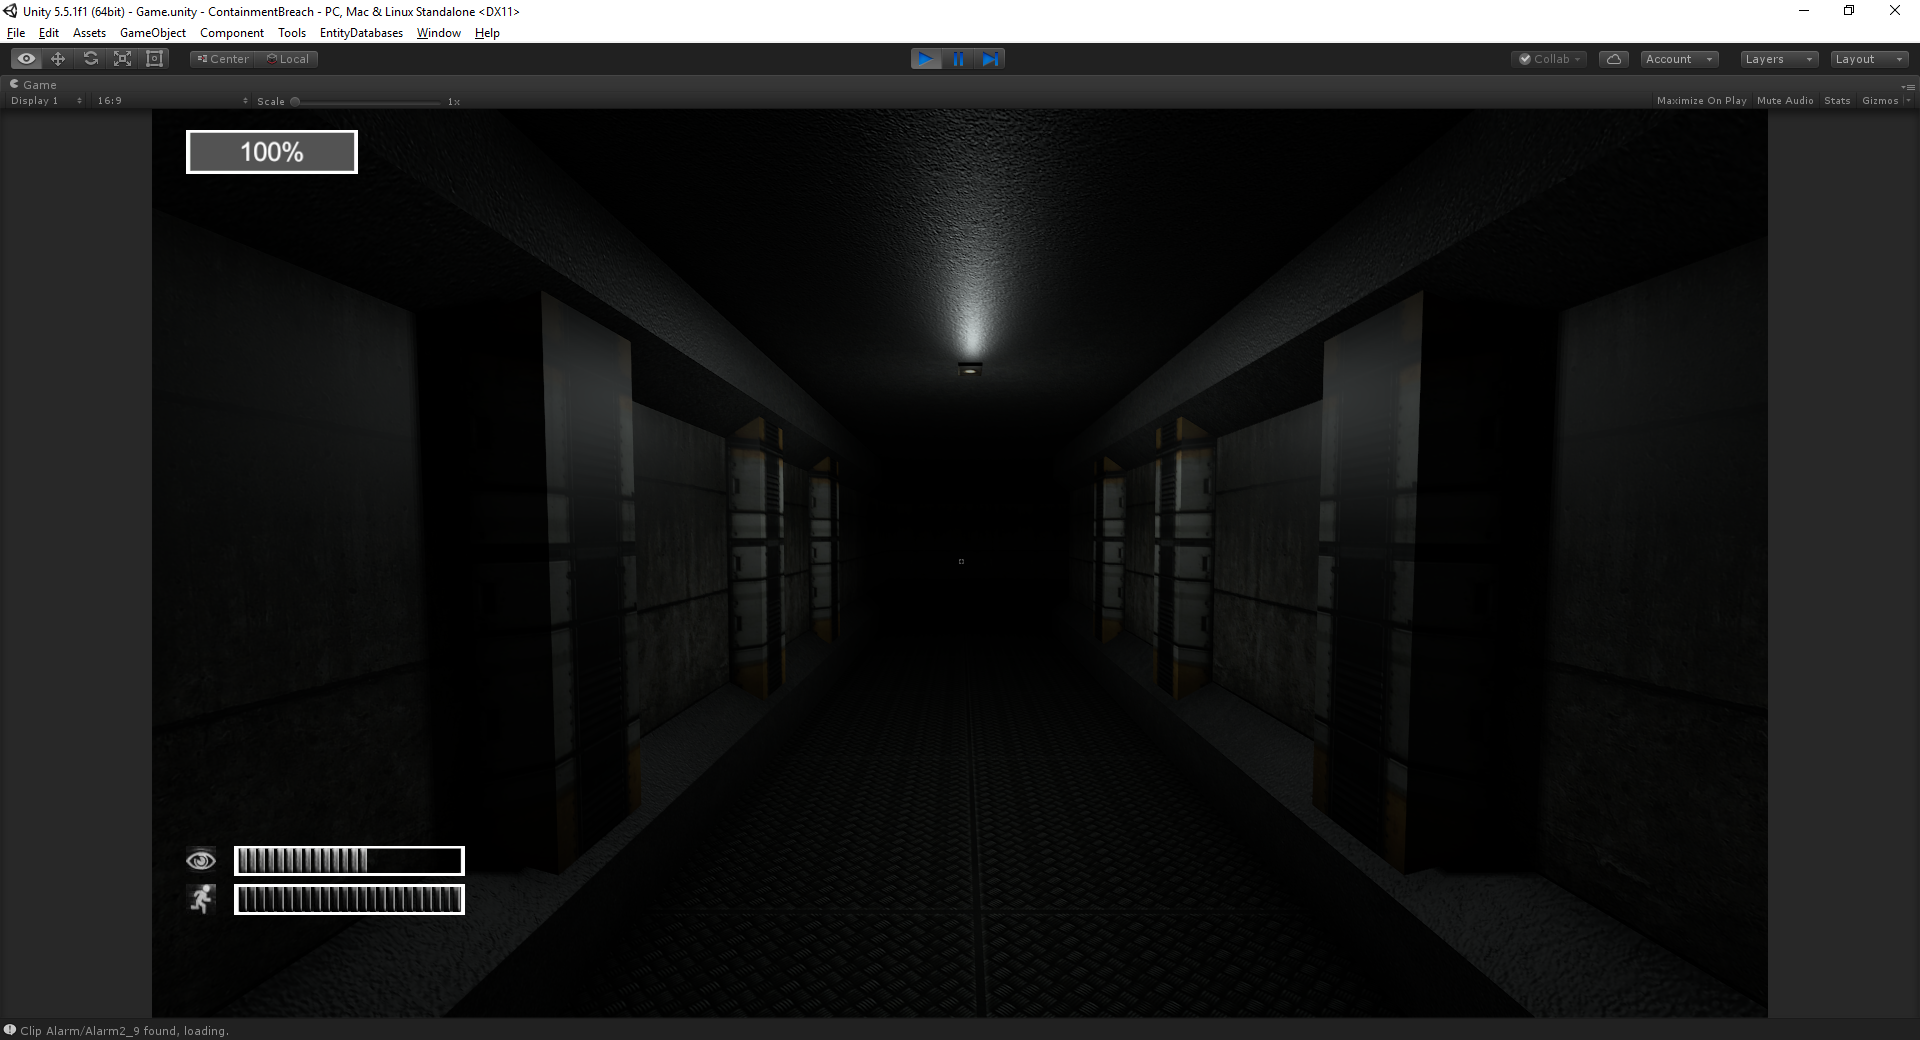
Task: Click the sprint stamina progress bar
Action: (349, 900)
